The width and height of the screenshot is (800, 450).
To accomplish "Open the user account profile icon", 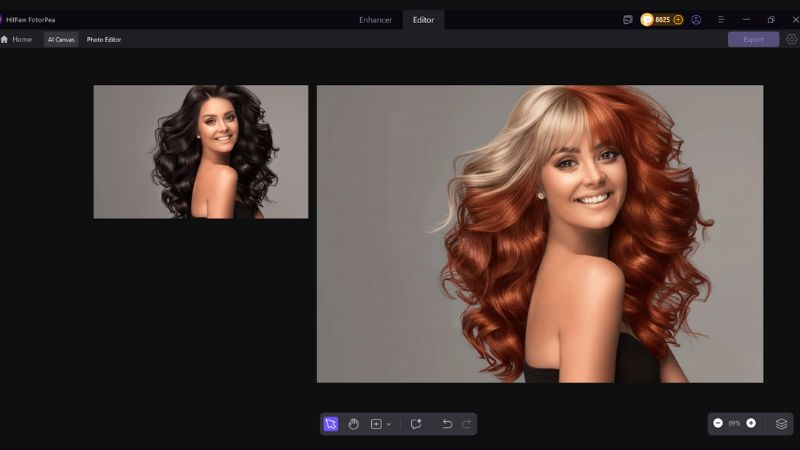I will 696,19.
